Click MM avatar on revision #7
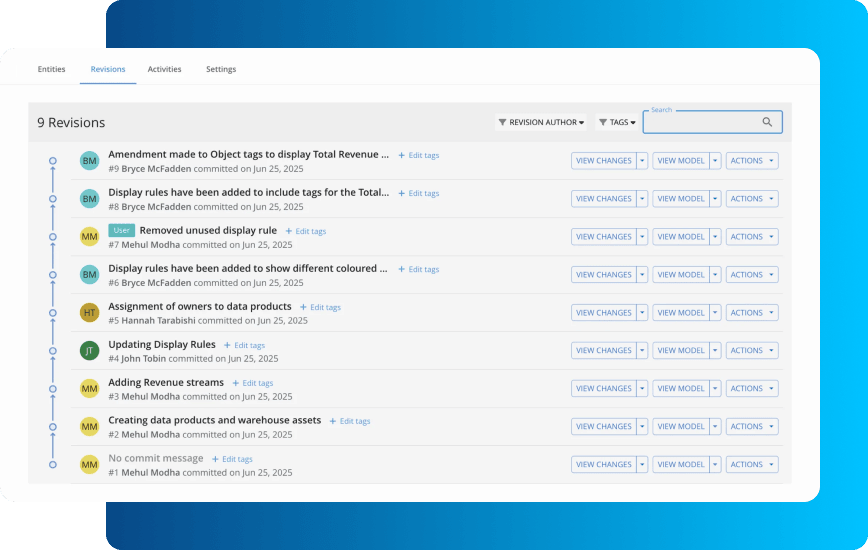 point(89,237)
